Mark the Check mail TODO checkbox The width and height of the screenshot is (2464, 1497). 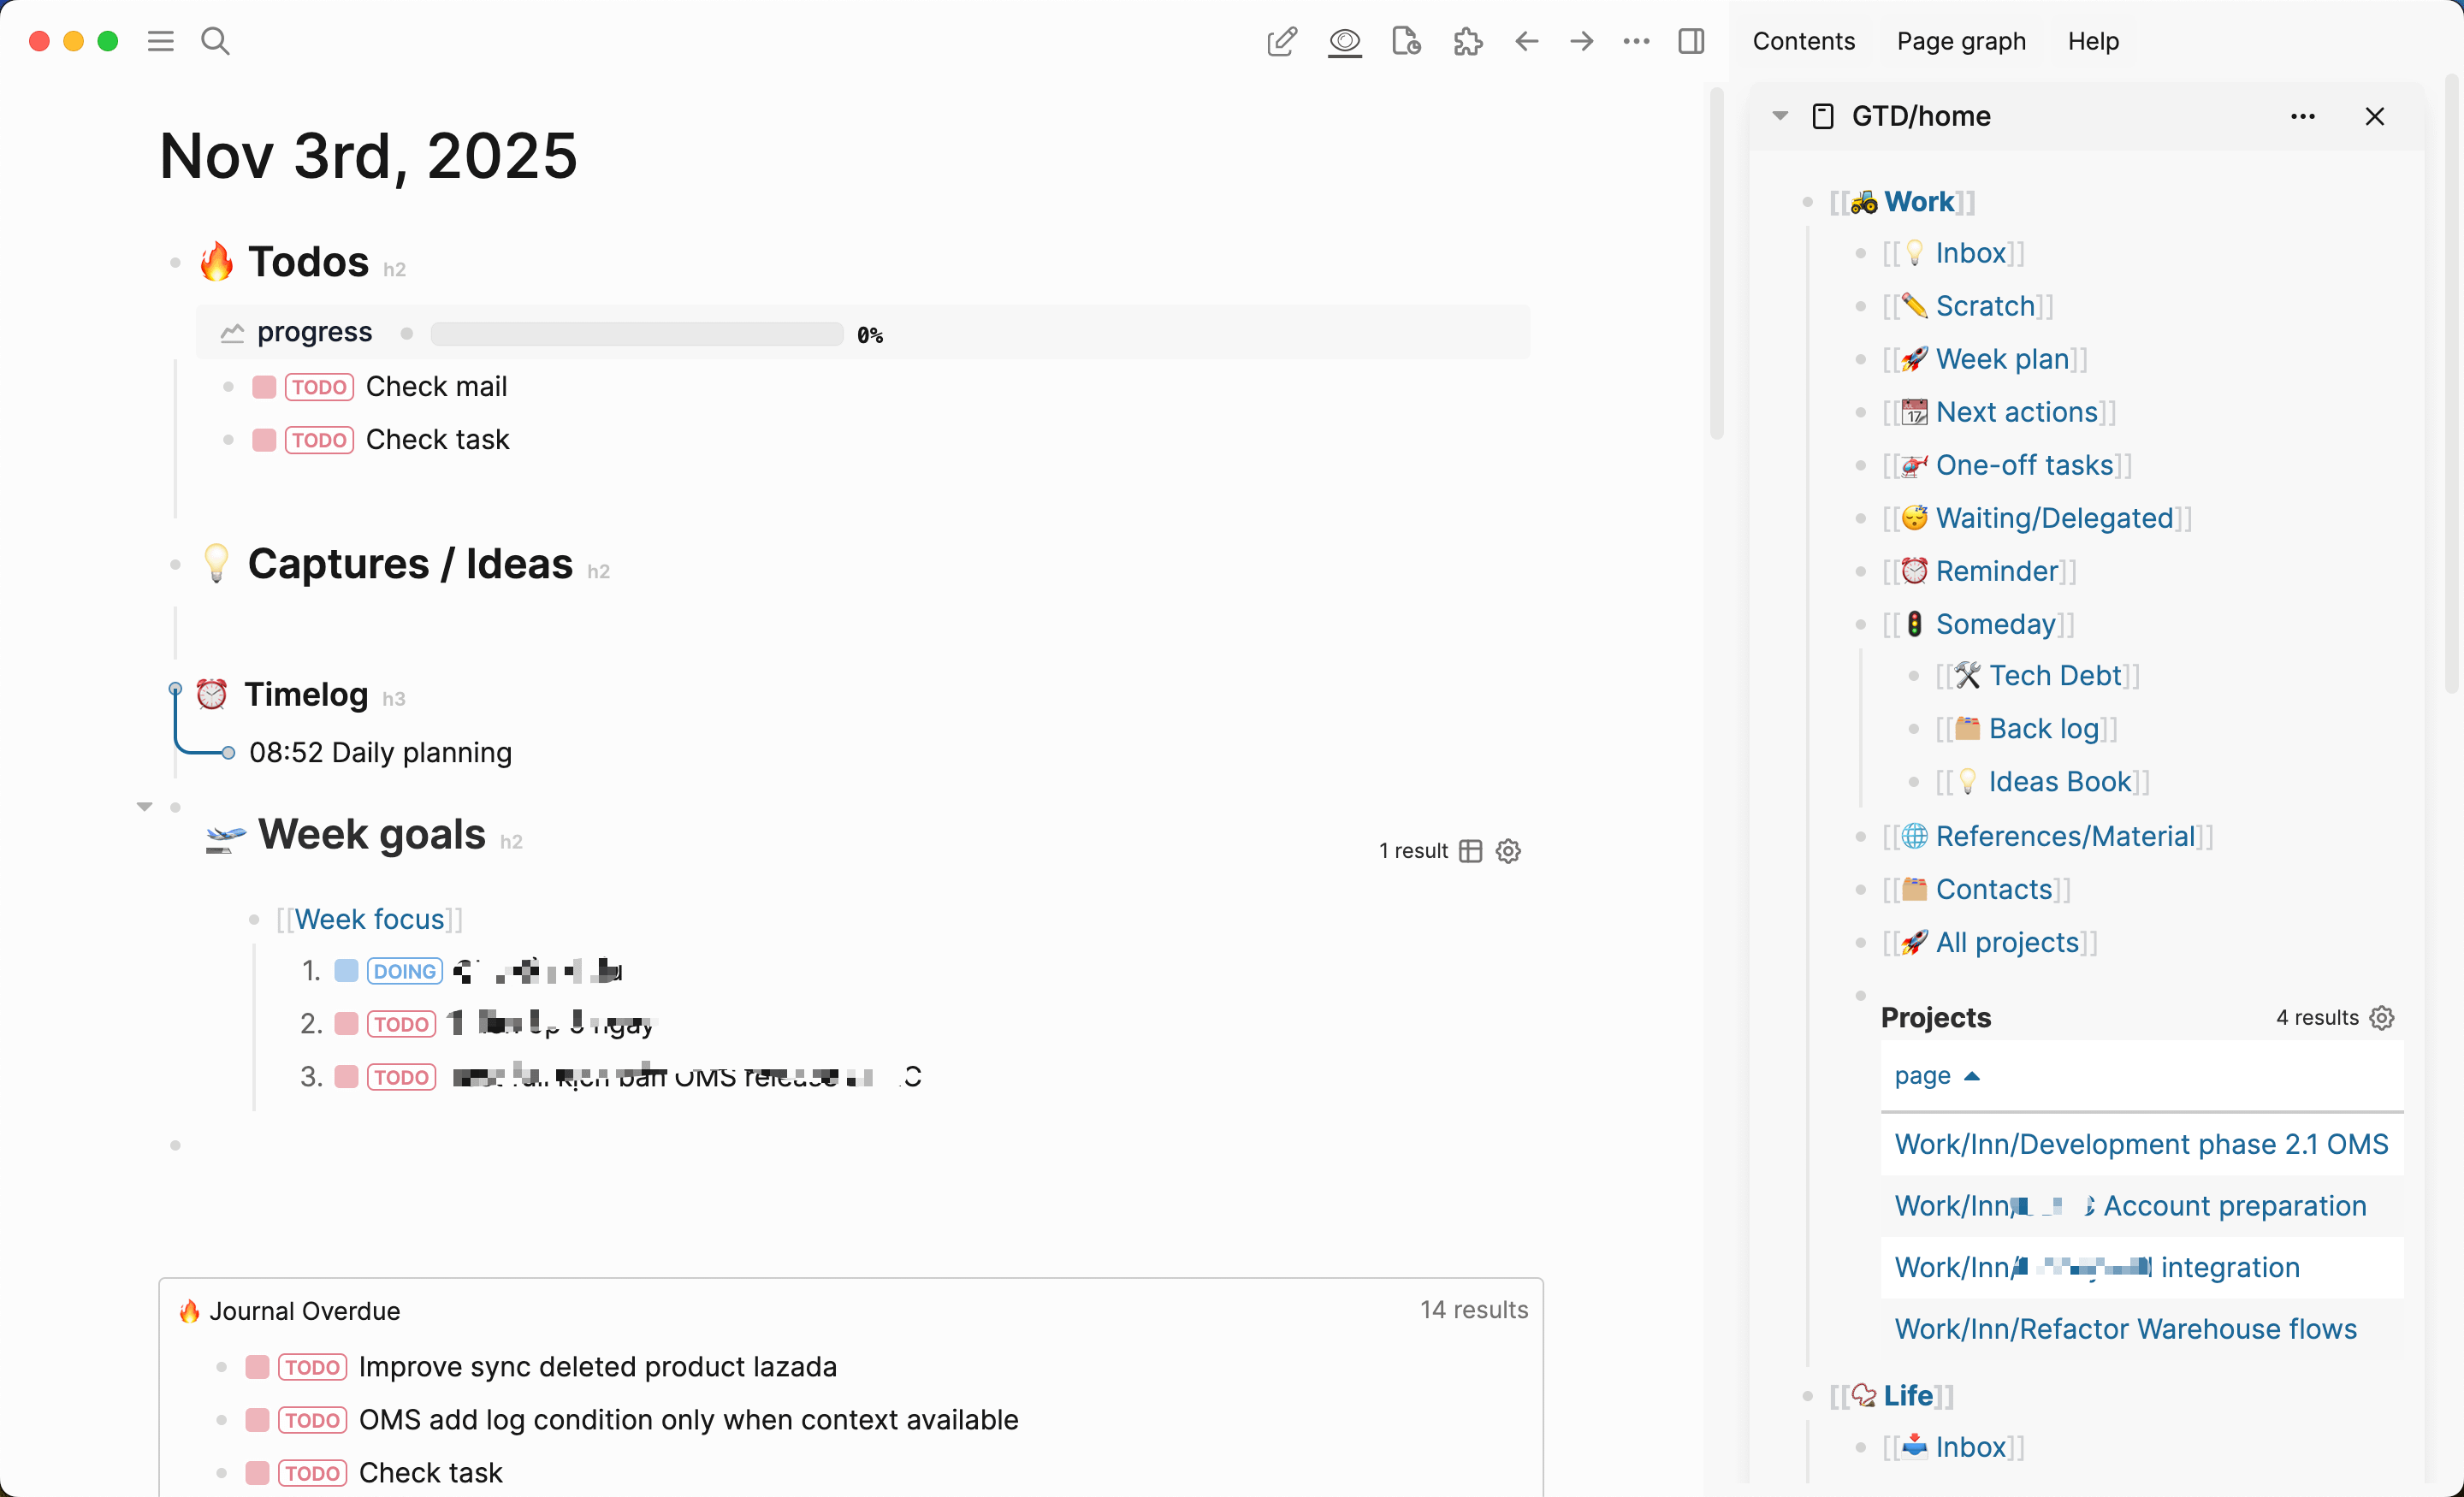click(x=264, y=387)
